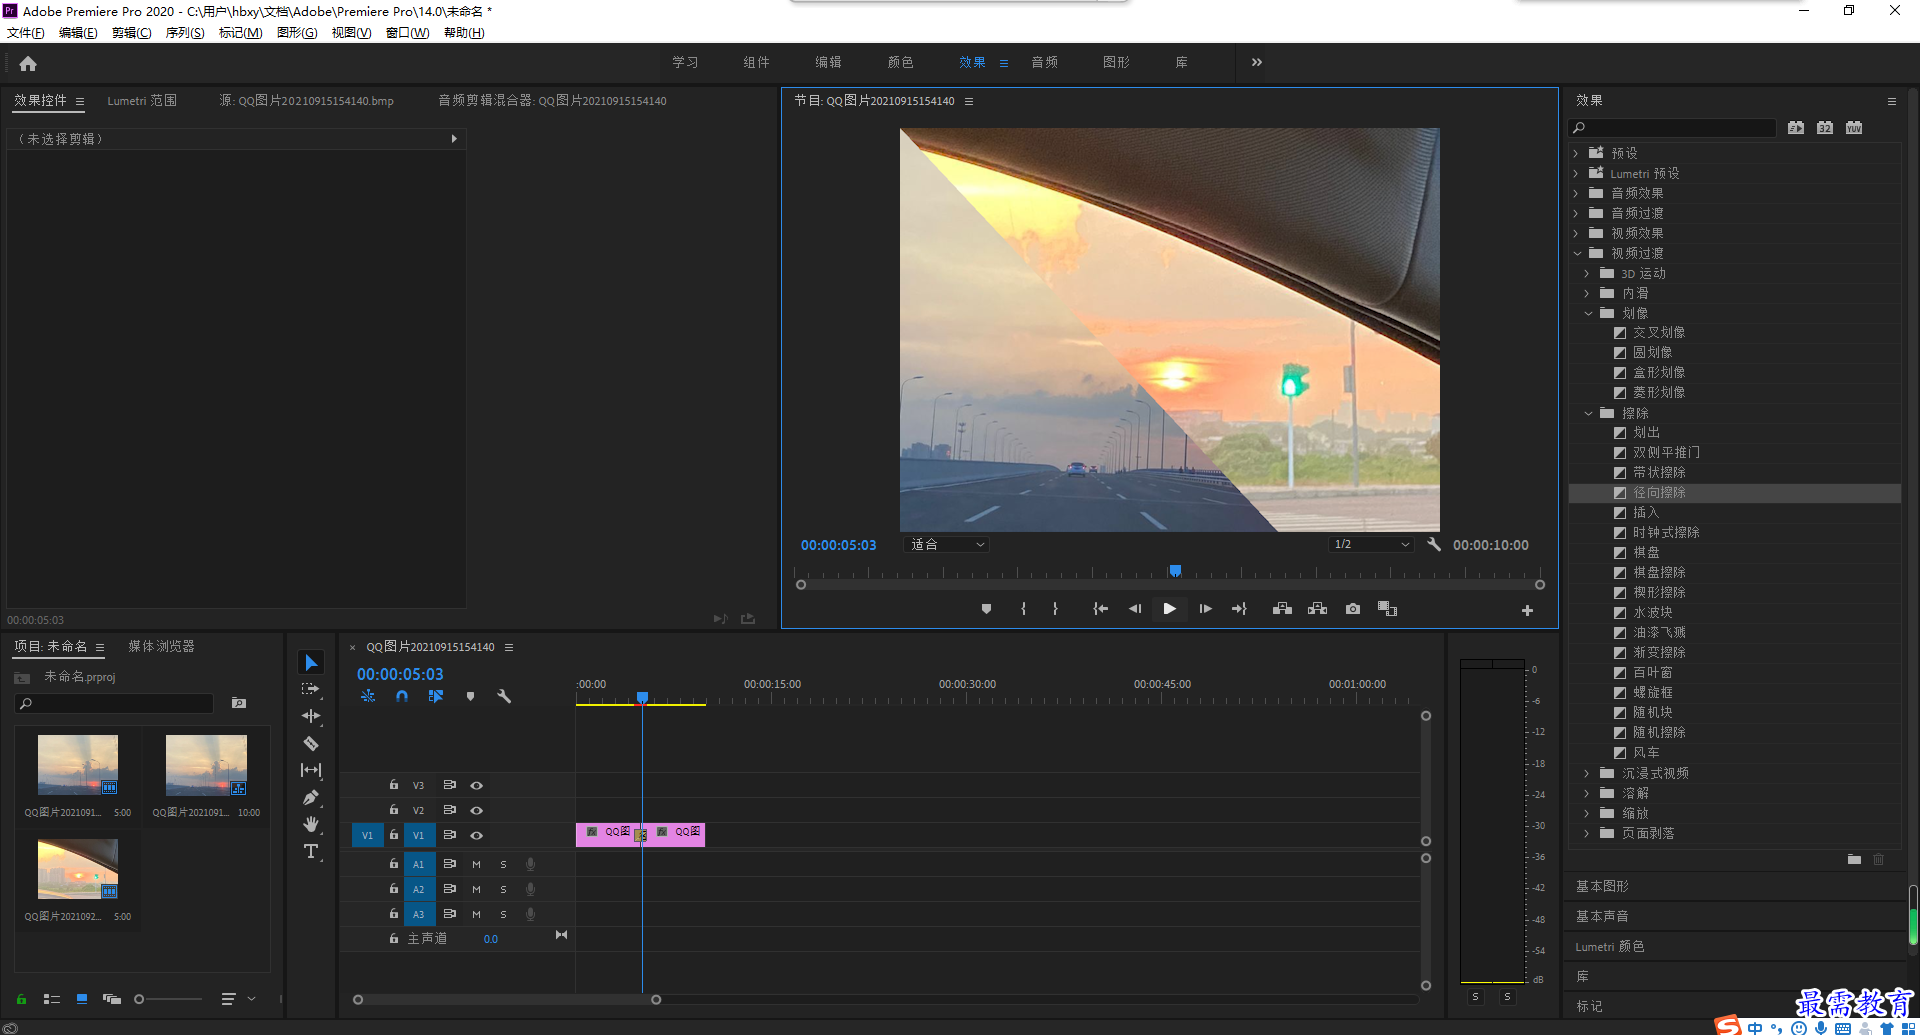Create new custom bin in Effects panel
Viewport: 1920px width, 1035px height.
[x=1854, y=859]
